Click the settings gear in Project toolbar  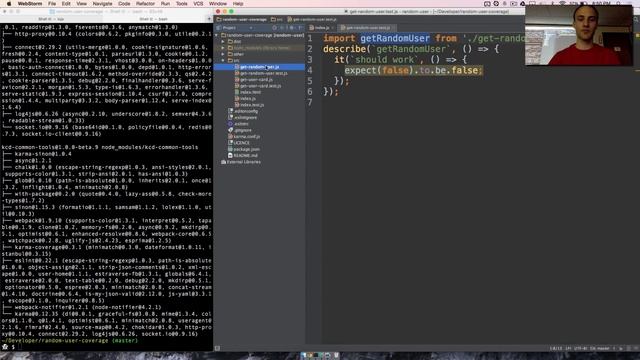[291, 28]
